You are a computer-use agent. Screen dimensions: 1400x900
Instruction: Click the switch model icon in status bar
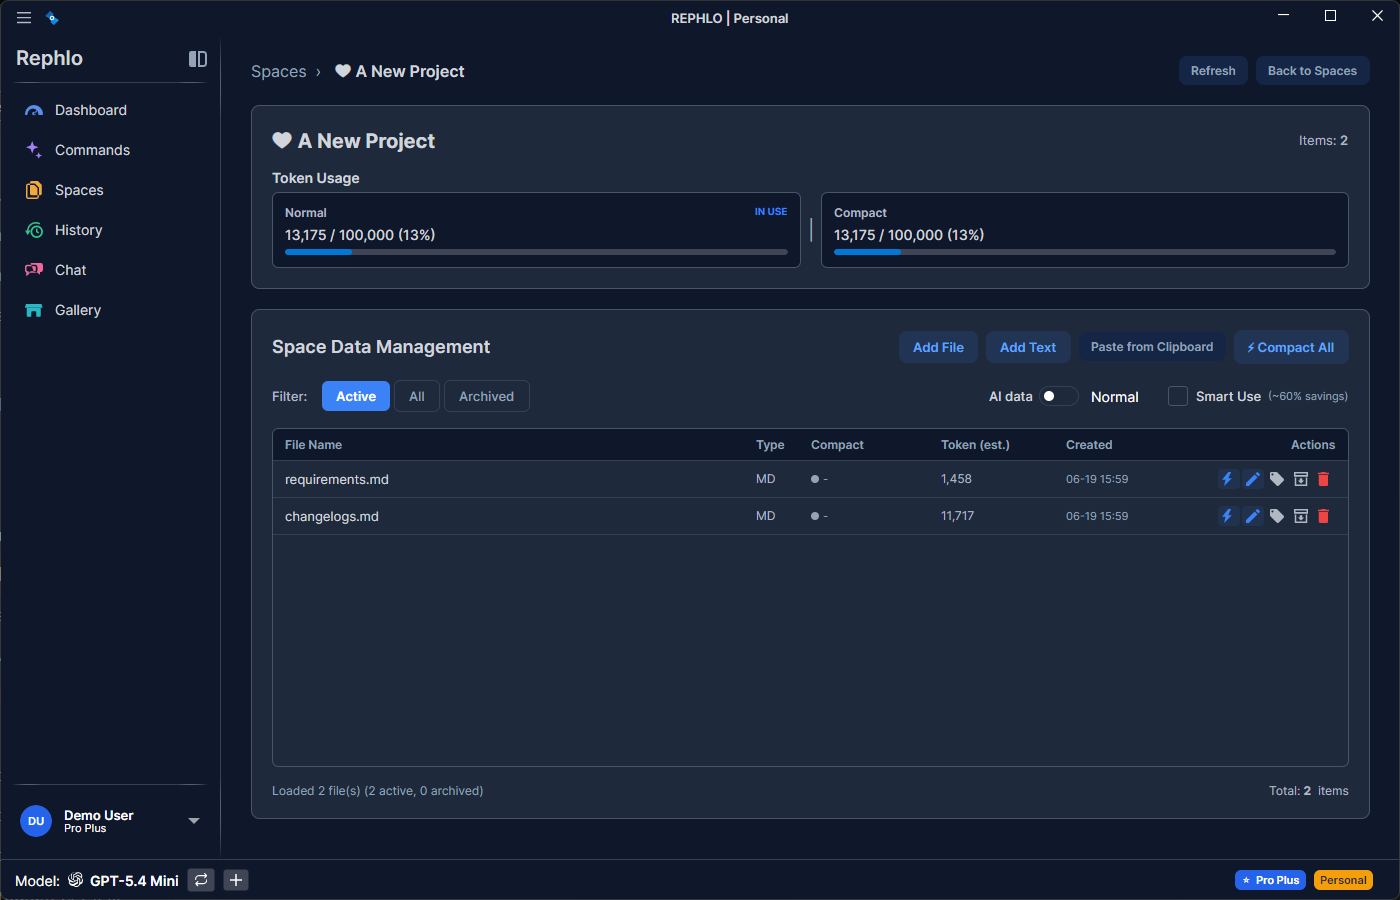(201, 880)
